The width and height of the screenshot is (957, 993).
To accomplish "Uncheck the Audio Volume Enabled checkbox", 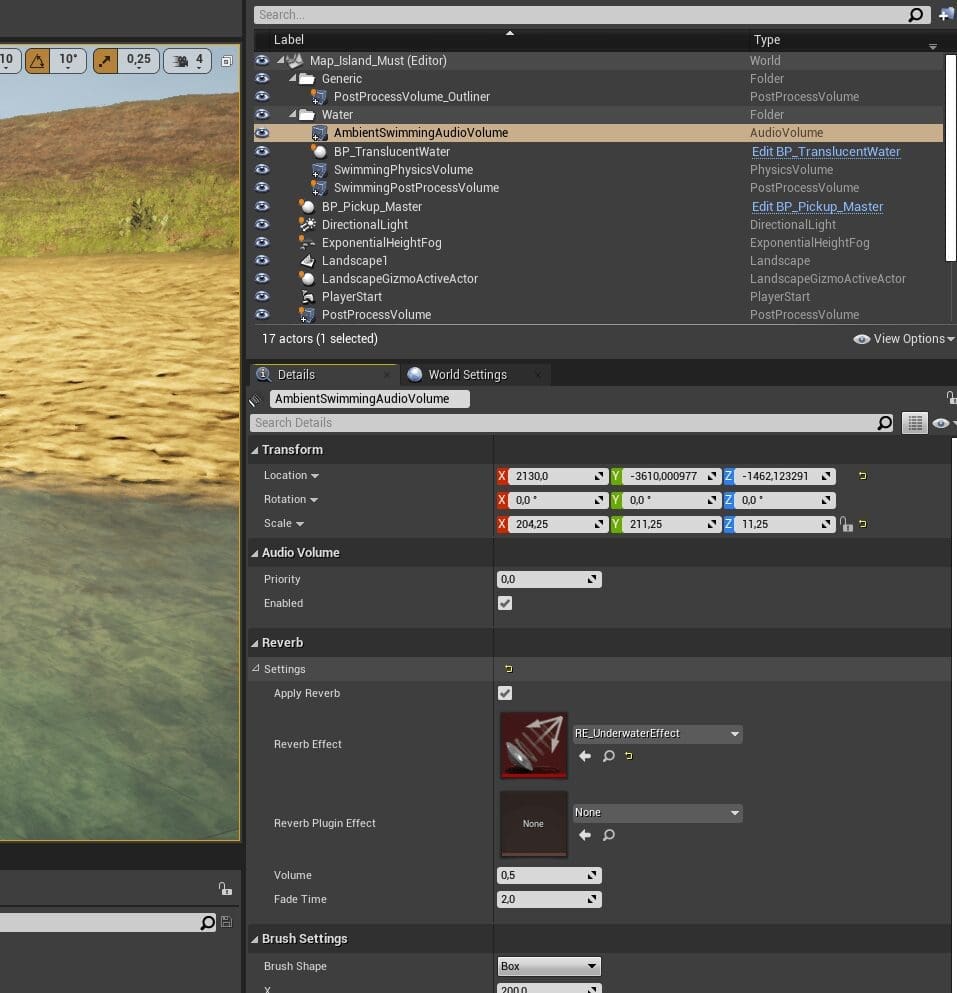I will pos(505,603).
